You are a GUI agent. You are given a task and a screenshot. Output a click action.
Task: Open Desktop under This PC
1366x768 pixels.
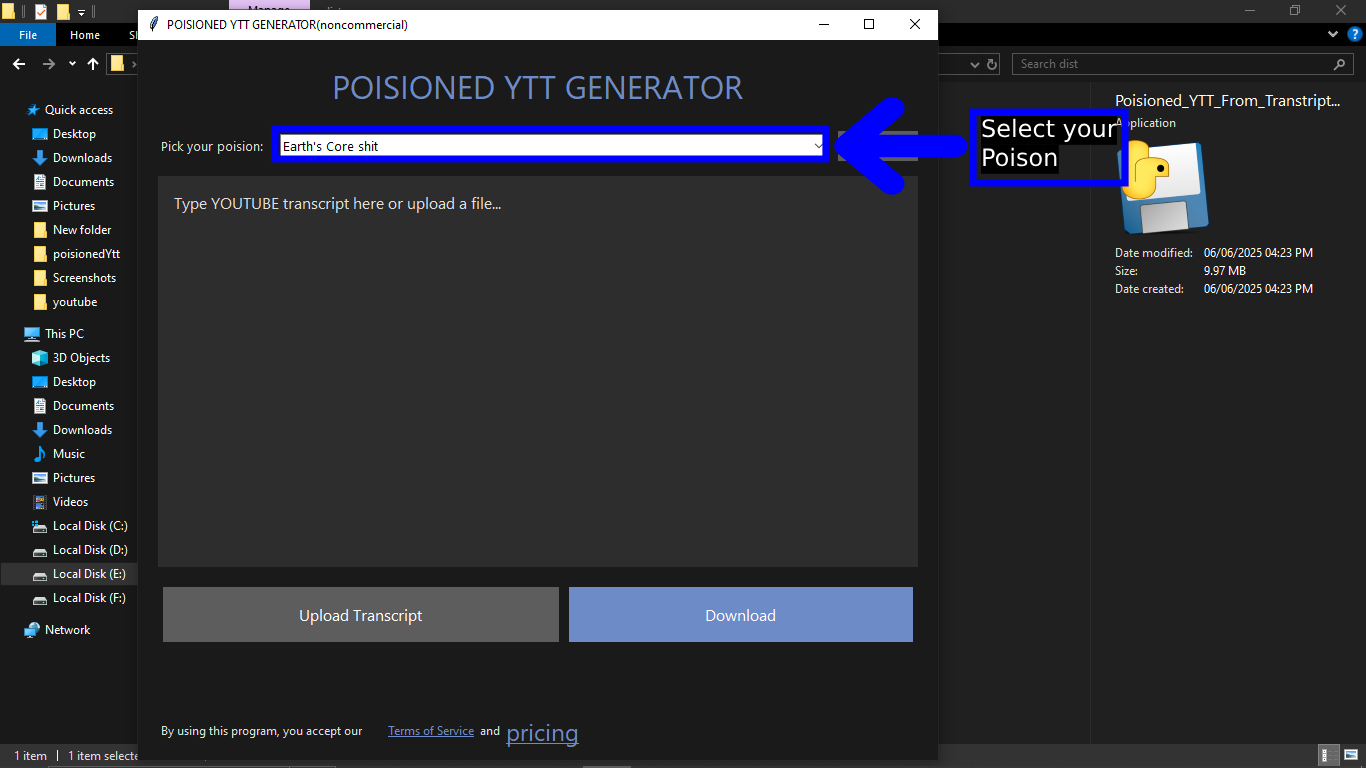pos(74,382)
